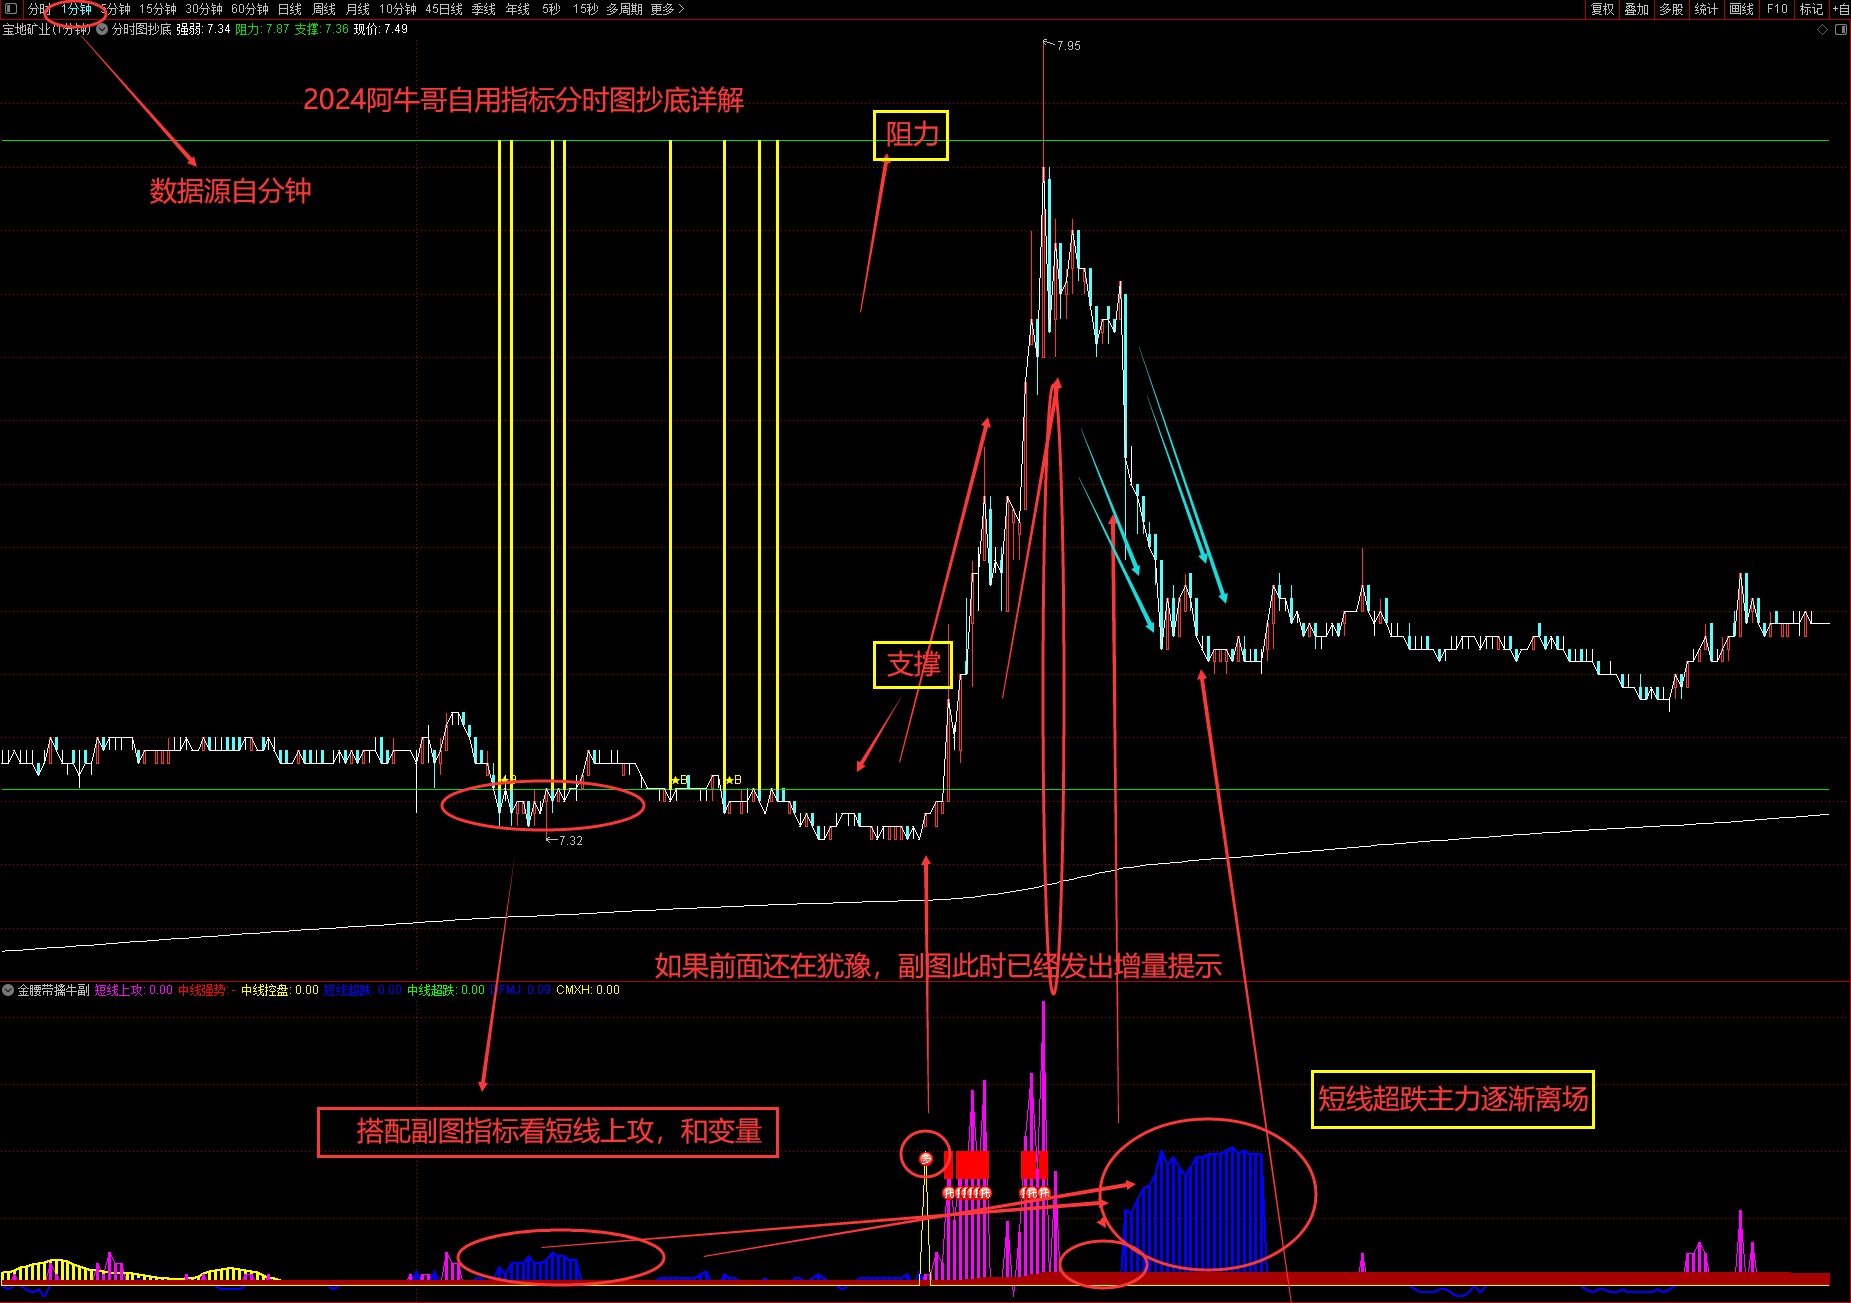Image resolution: width=1851 pixels, height=1303 pixels.
Task: Expand the 更多 period options
Action: 667,9
